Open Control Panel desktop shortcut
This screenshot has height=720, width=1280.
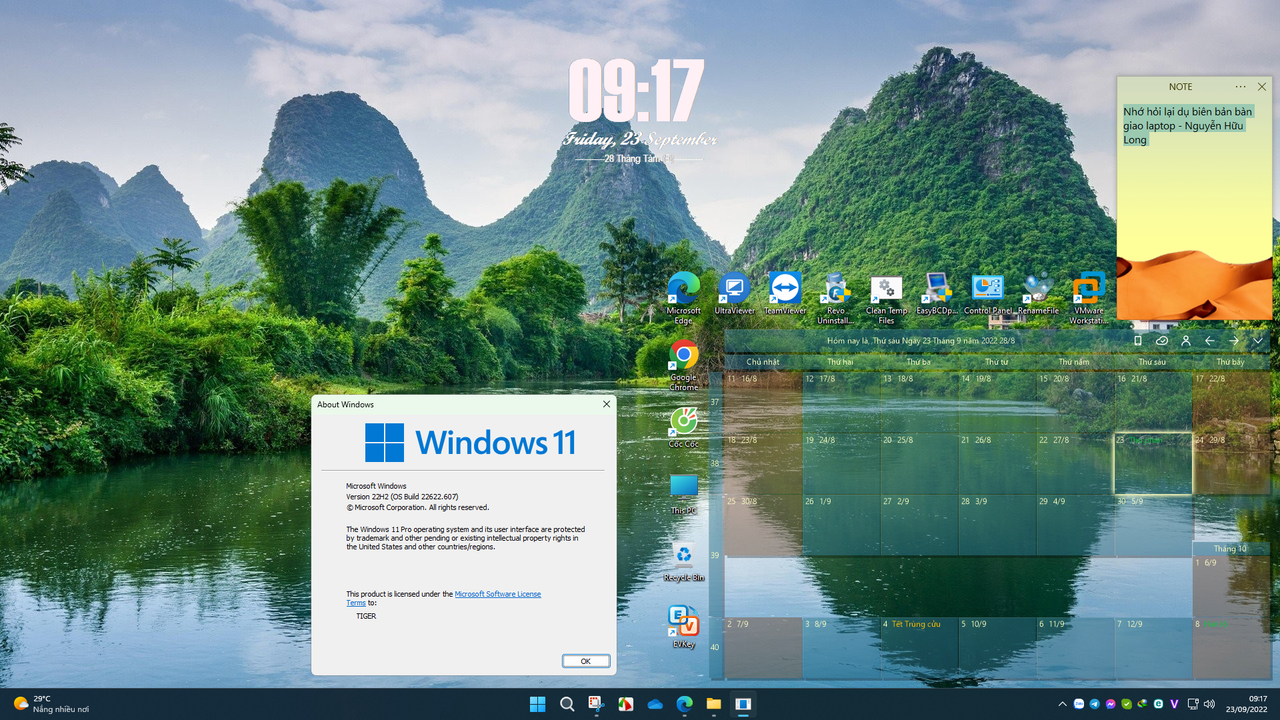[988, 291]
